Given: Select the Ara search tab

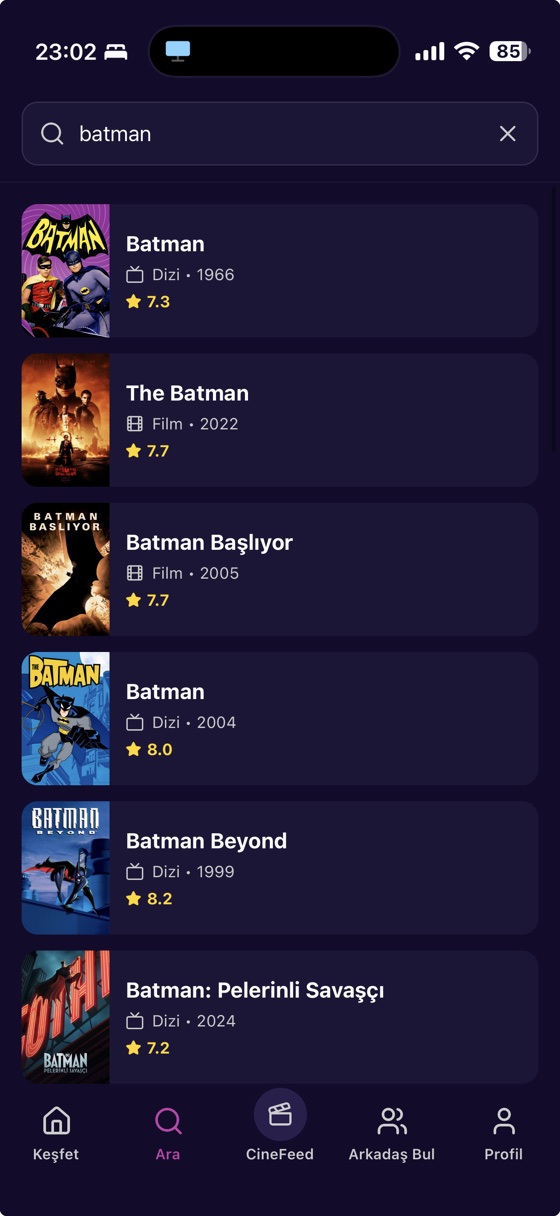Looking at the screenshot, I should (x=168, y=1134).
